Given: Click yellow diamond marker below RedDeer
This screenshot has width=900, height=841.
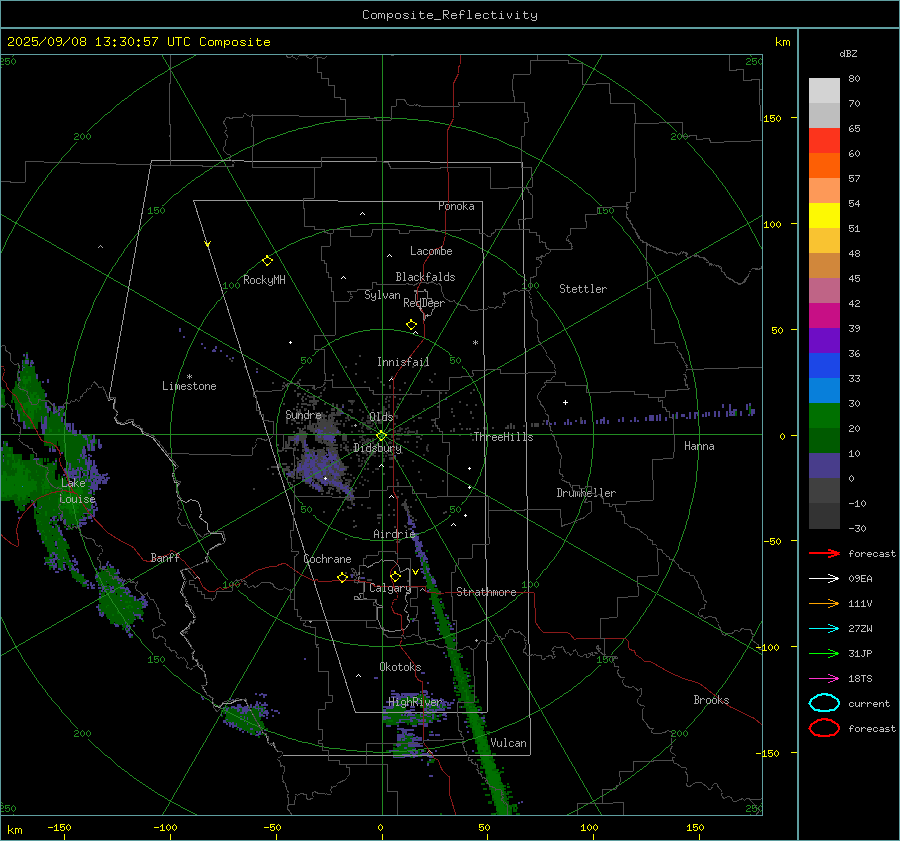Looking at the screenshot, I should click(x=411, y=325).
